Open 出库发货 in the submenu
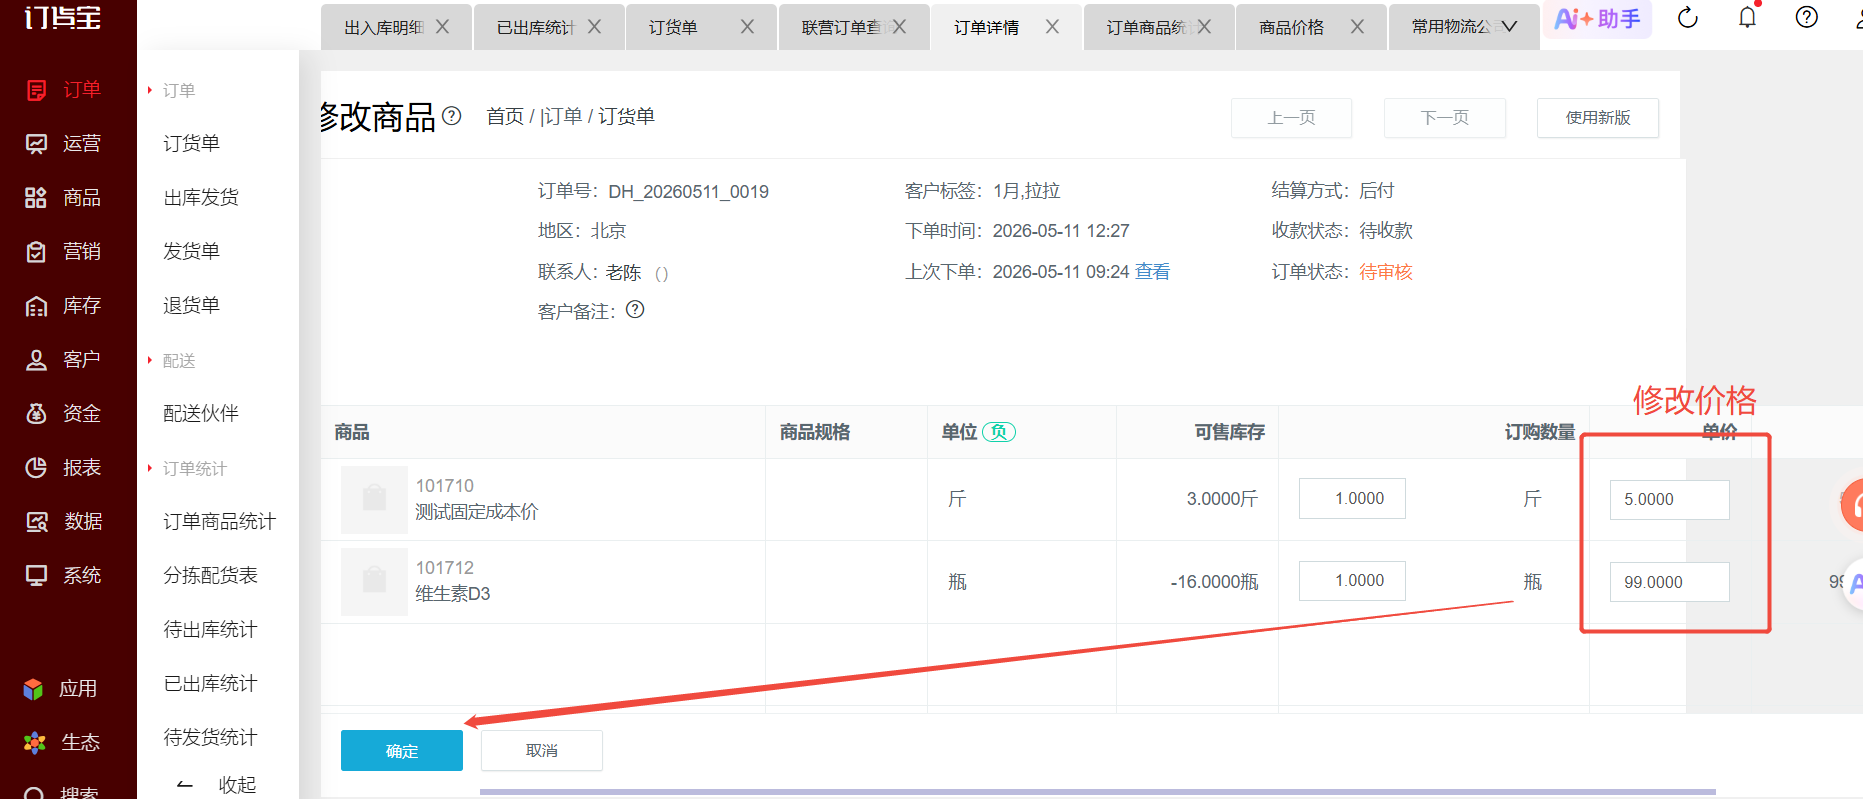The height and width of the screenshot is (799, 1863). (x=201, y=198)
